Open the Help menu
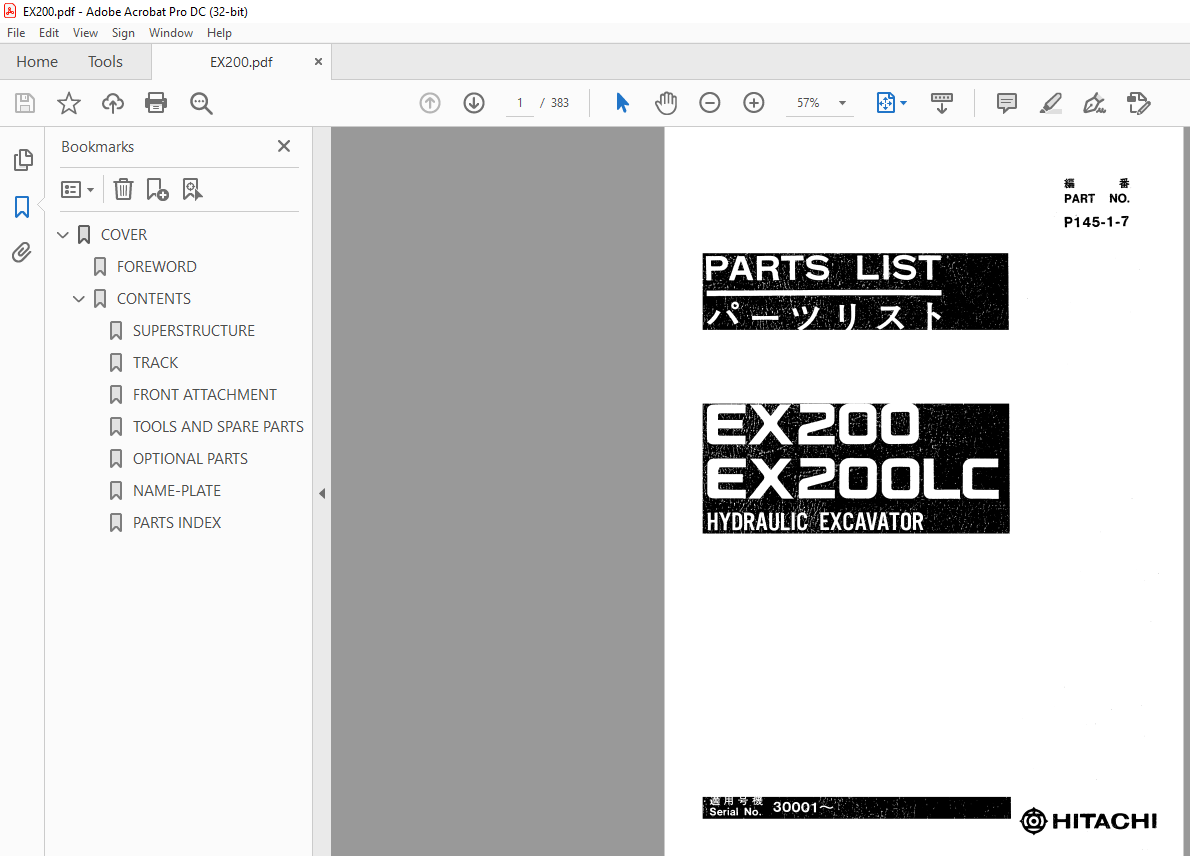 [219, 33]
